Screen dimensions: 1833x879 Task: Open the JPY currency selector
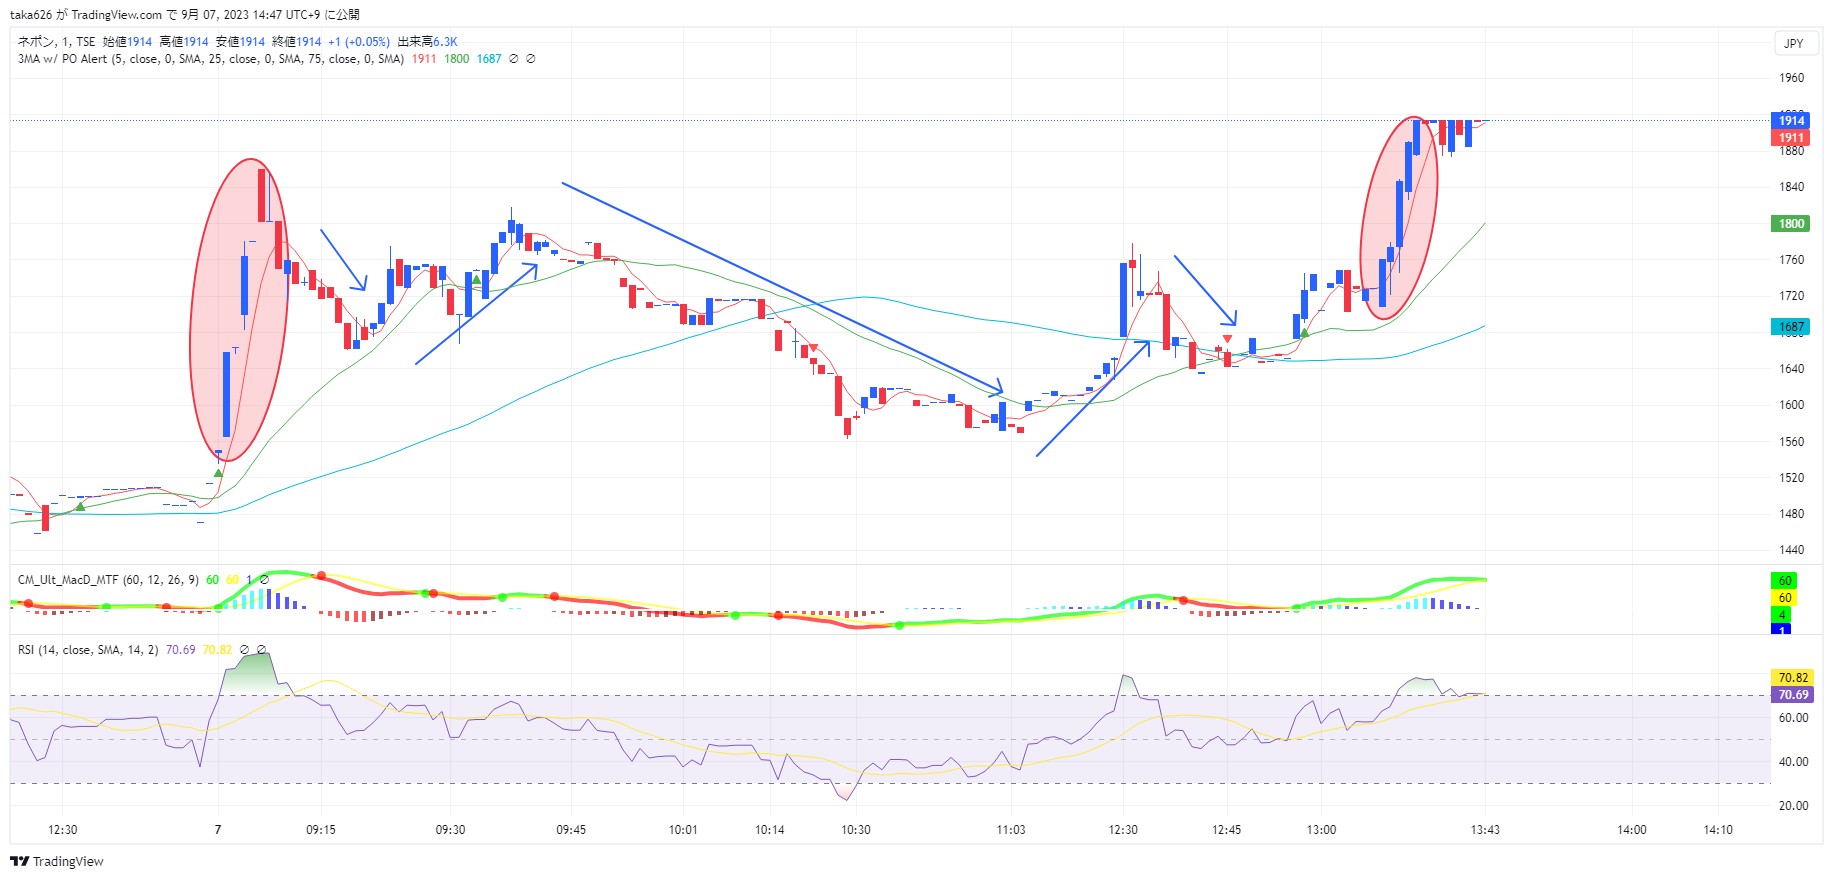1794,43
